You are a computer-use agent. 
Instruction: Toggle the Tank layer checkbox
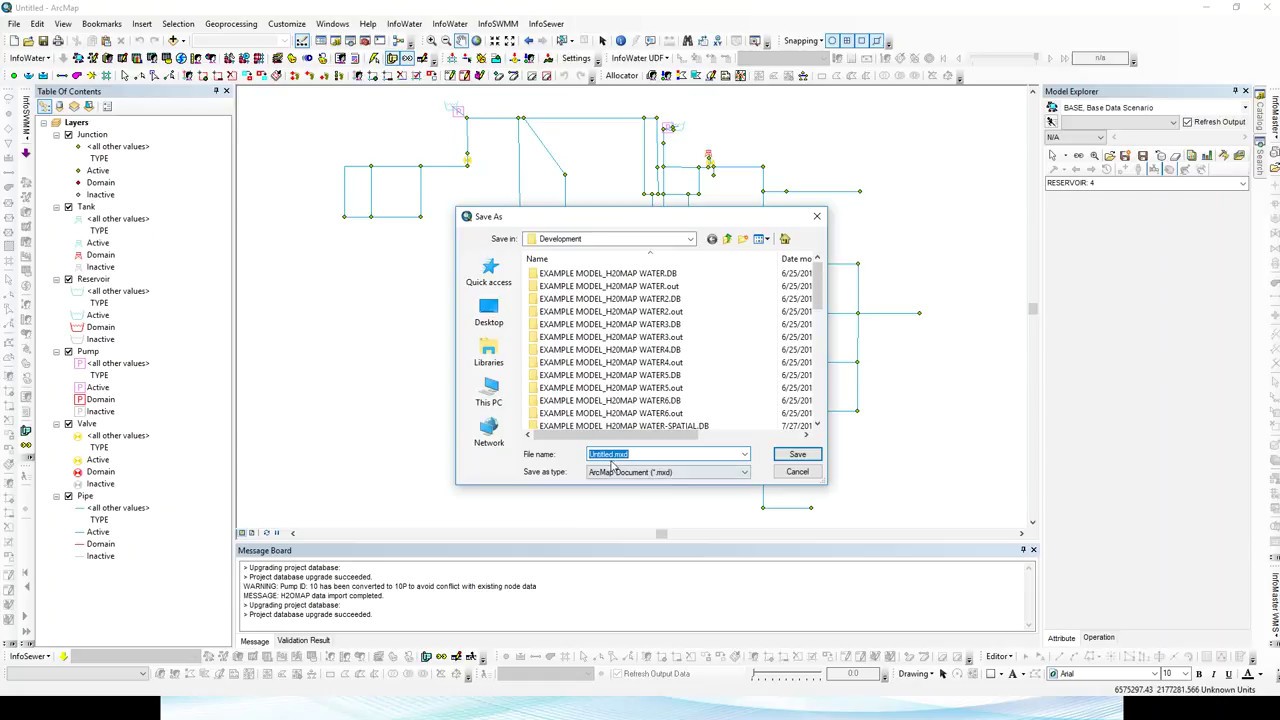68,207
